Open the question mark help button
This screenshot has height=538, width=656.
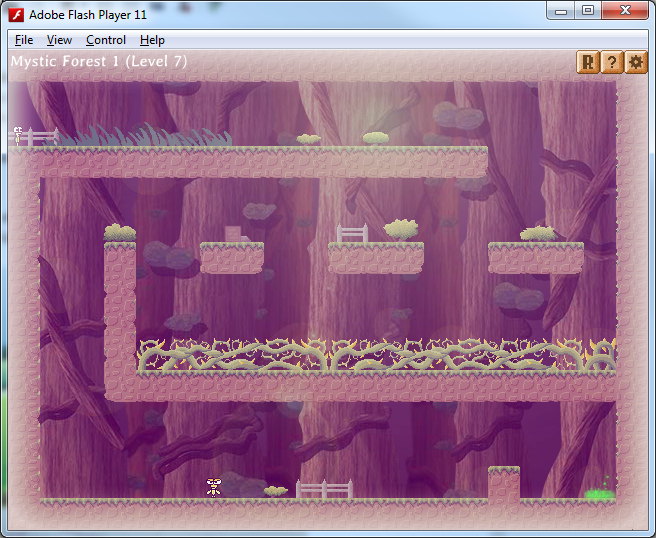612,63
